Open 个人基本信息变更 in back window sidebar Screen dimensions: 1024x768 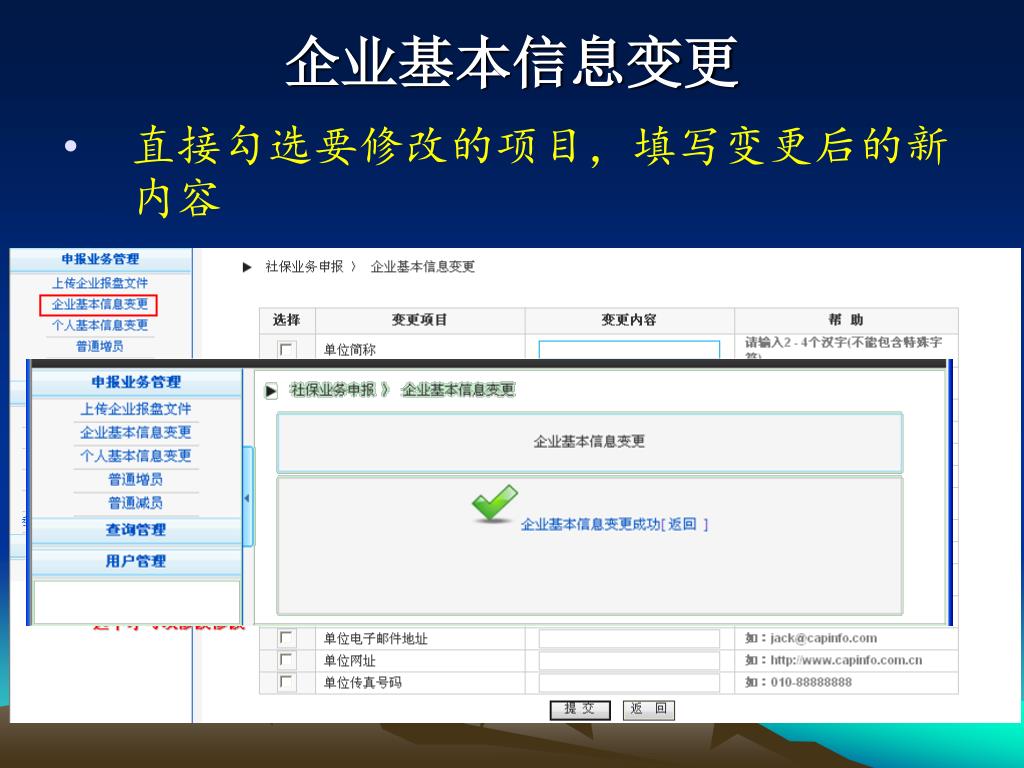100,325
